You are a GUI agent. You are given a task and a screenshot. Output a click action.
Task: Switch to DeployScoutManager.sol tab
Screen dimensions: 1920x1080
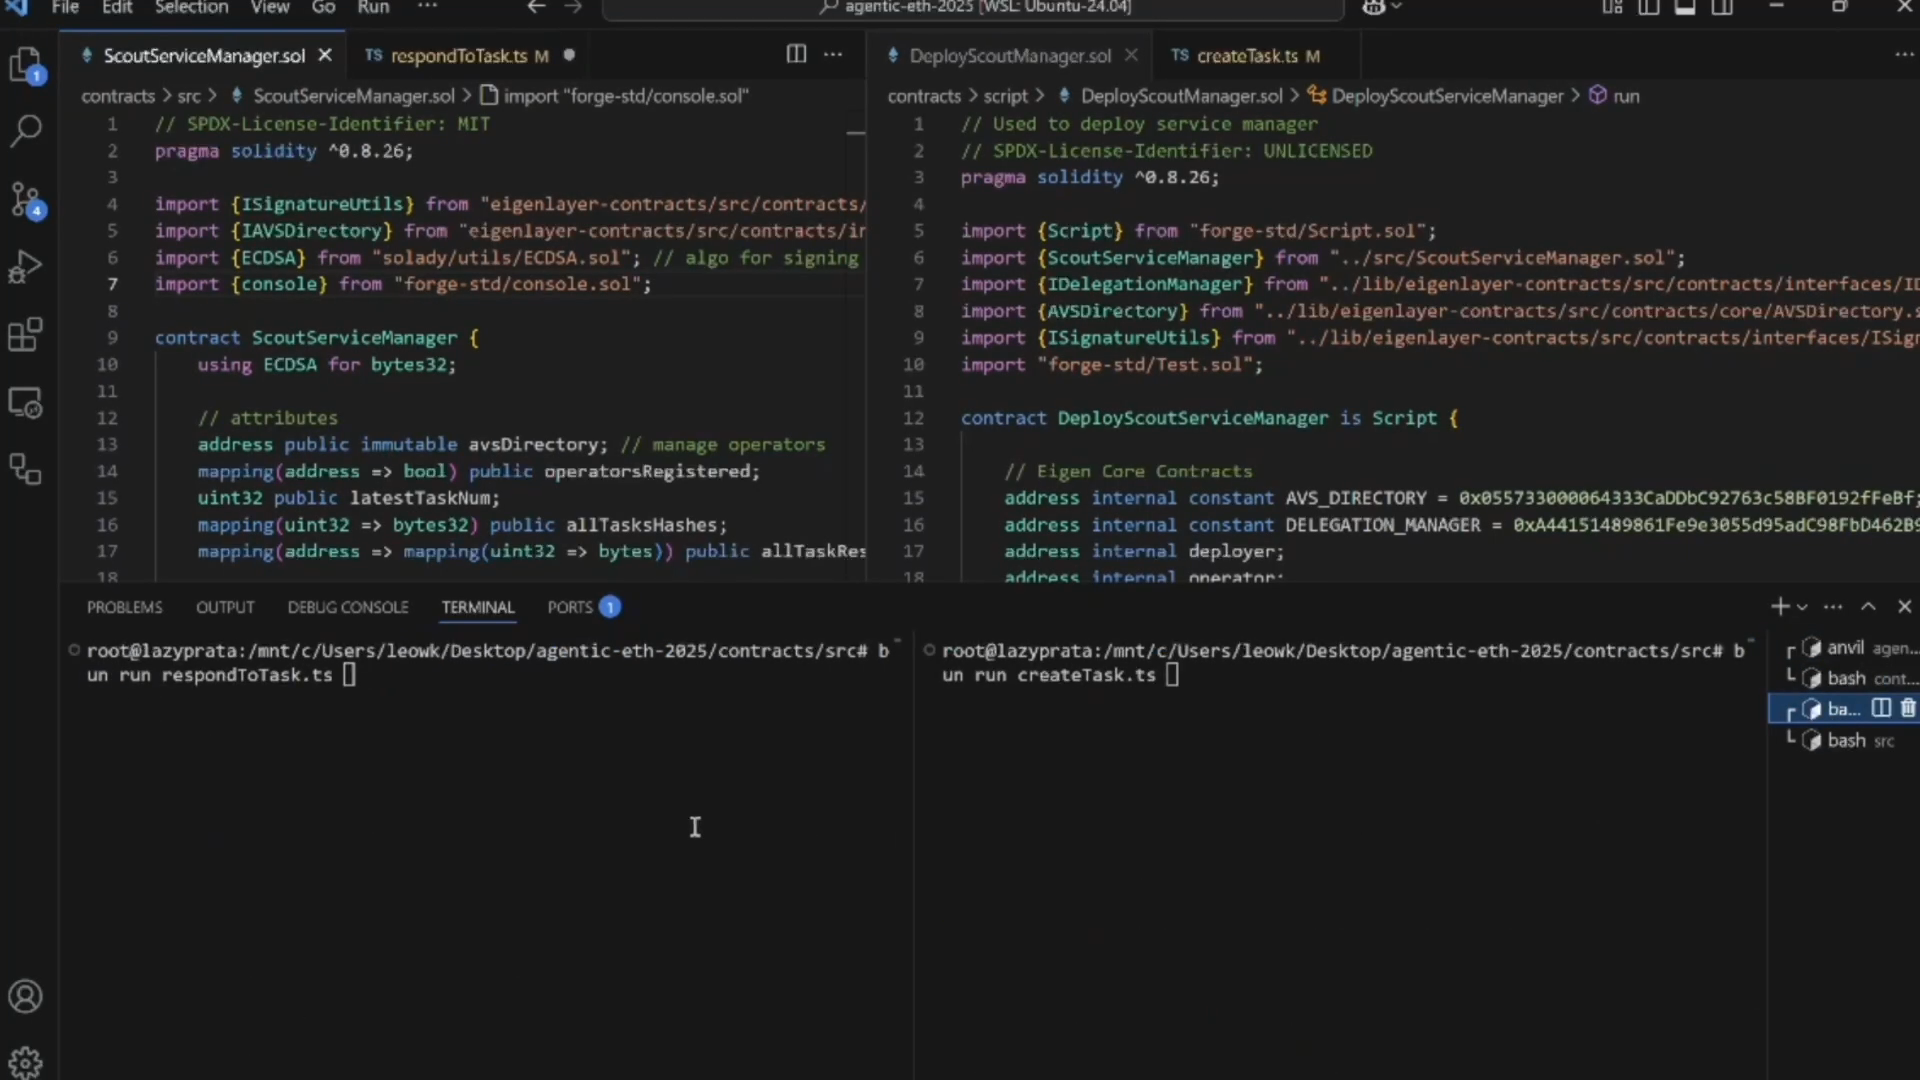click(x=1010, y=55)
